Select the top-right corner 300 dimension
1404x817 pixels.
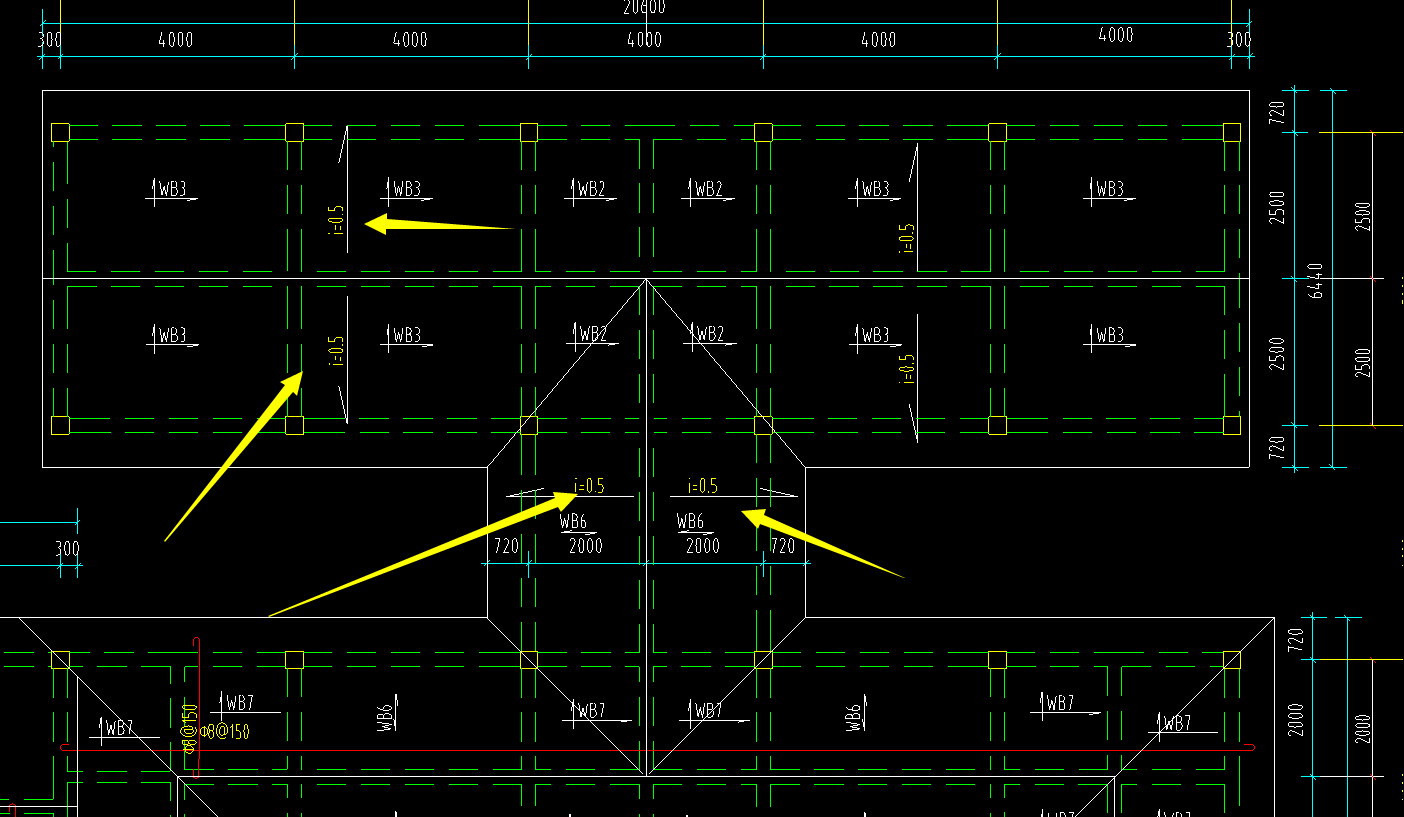click(1239, 40)
